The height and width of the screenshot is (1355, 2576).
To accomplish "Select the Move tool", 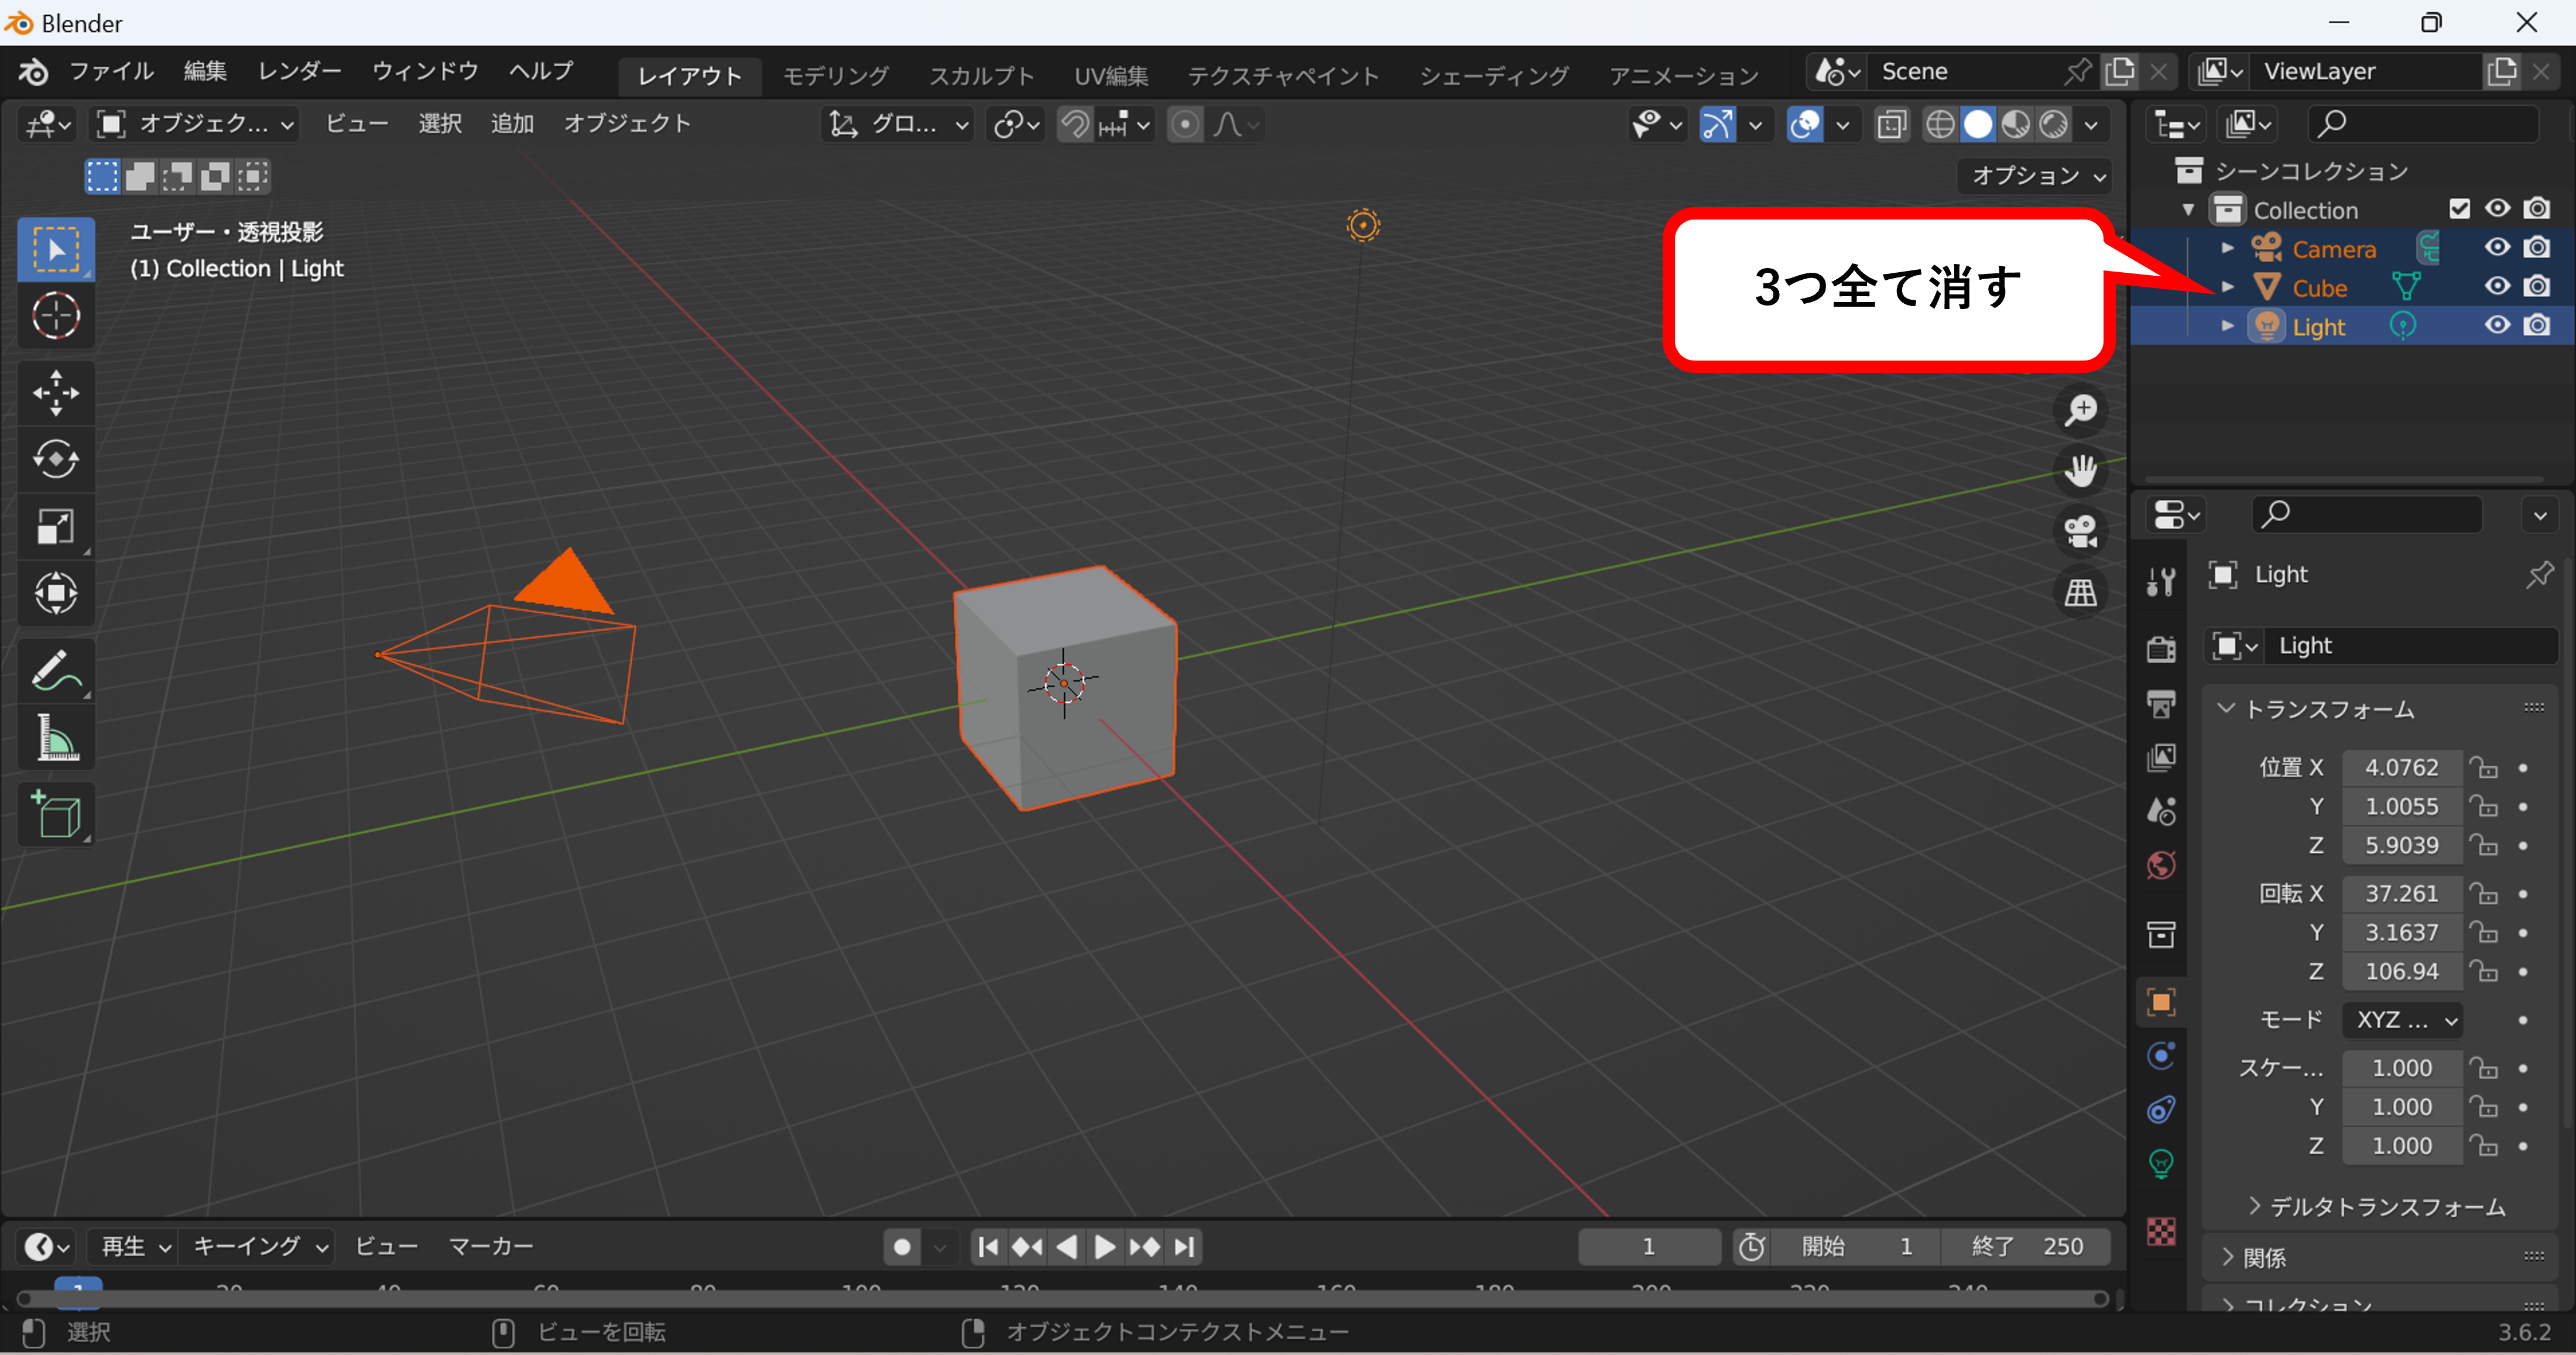I will pyautogui.click(x=56, y=392).
